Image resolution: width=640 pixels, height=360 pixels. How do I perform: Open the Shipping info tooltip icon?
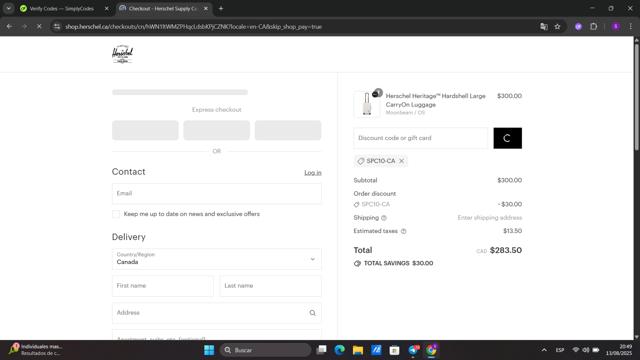pyautogui.click(x=384, y=218)
